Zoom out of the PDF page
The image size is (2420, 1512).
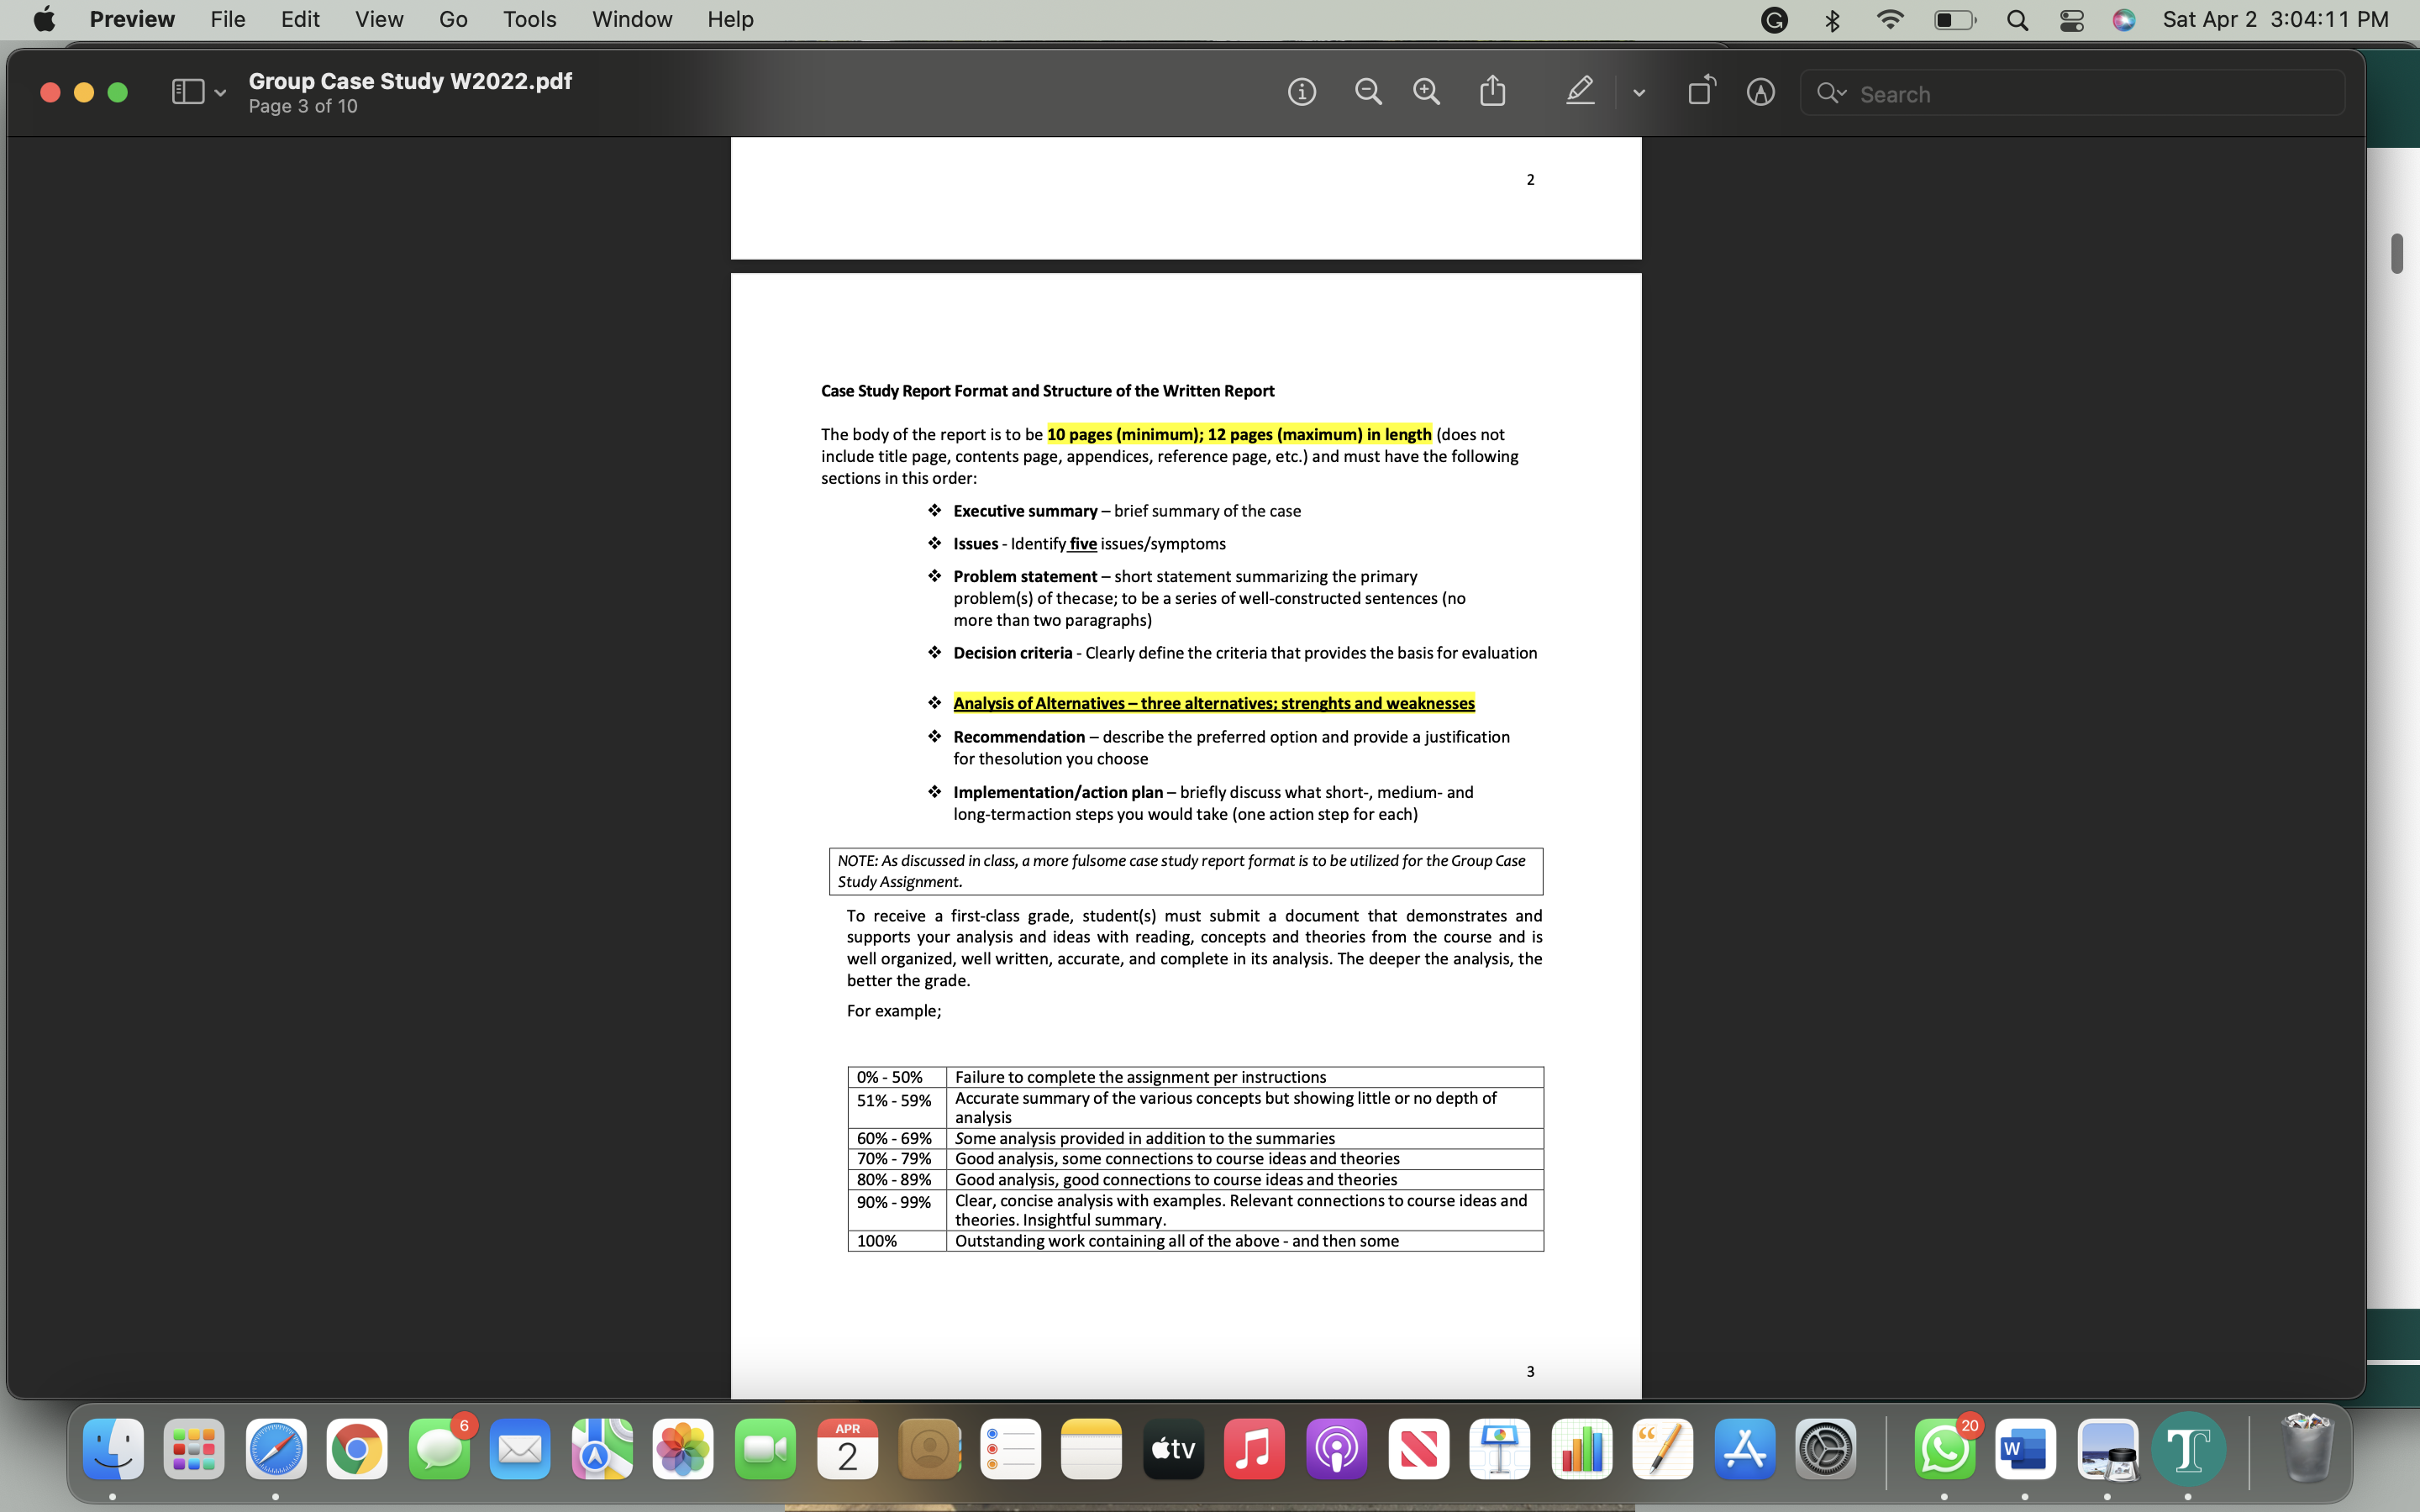point(1368,92)
